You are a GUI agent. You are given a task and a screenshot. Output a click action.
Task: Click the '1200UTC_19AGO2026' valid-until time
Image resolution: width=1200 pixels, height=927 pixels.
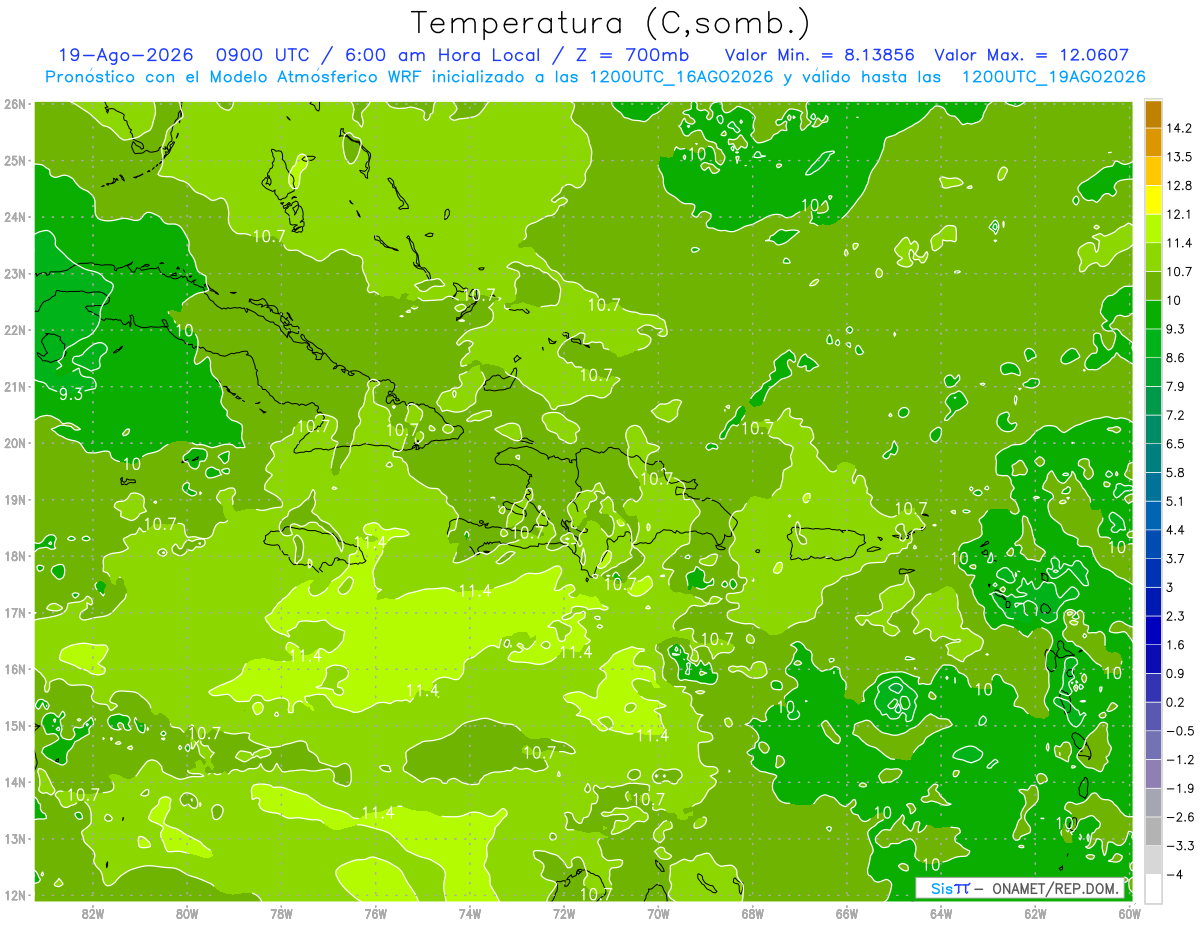tap(1053, 77)
